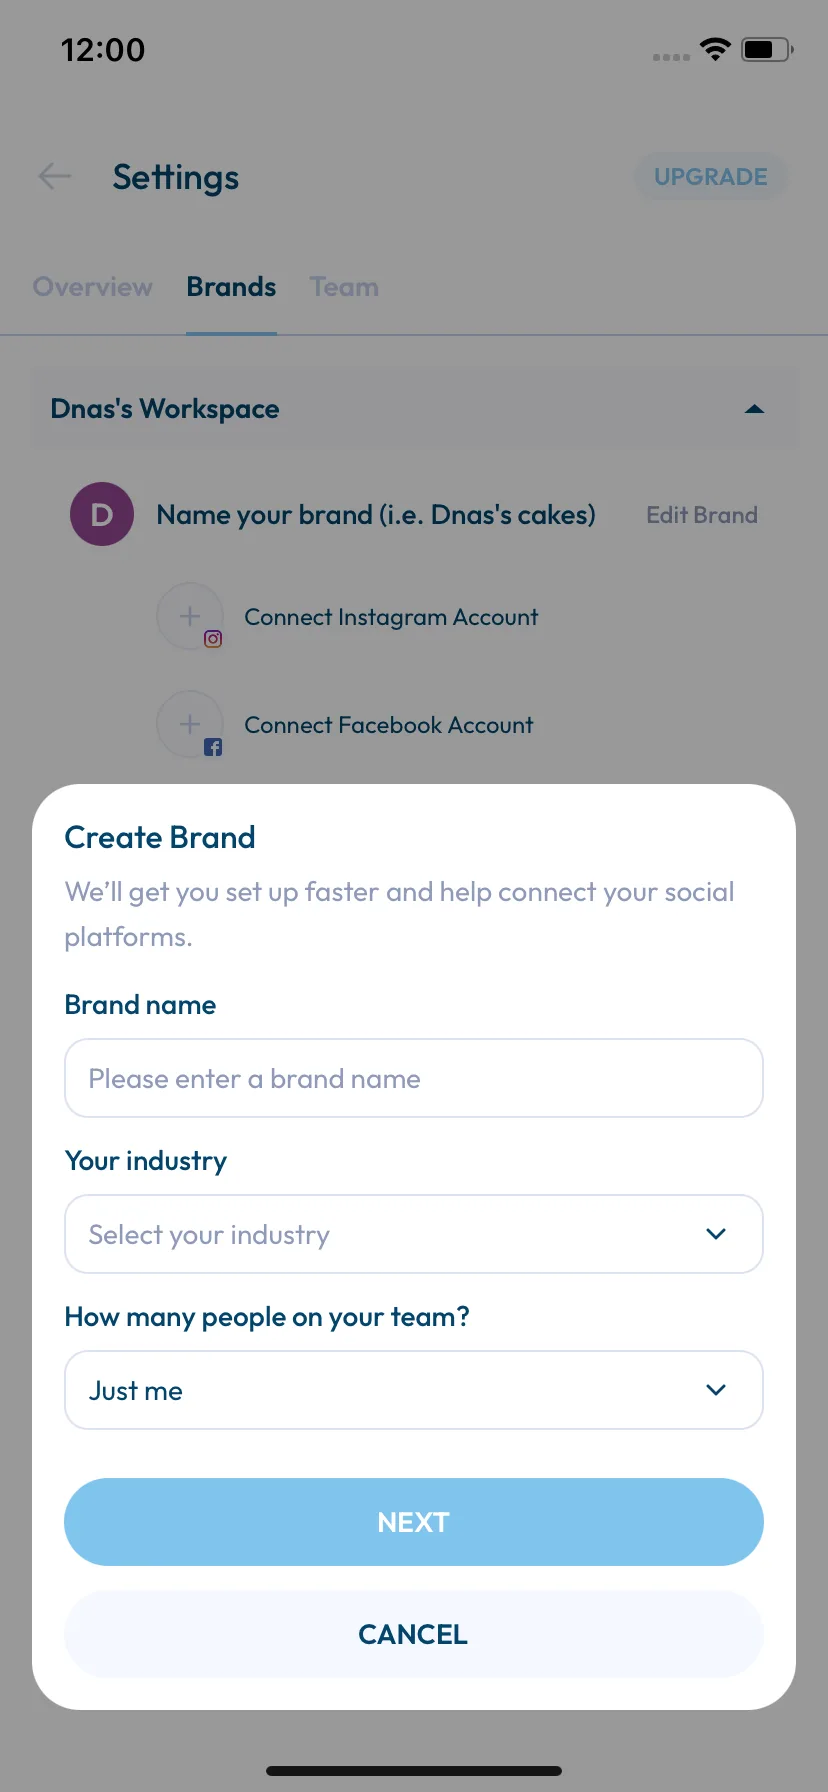Click the Wi-Fi status icon

[x=715, y=49]
